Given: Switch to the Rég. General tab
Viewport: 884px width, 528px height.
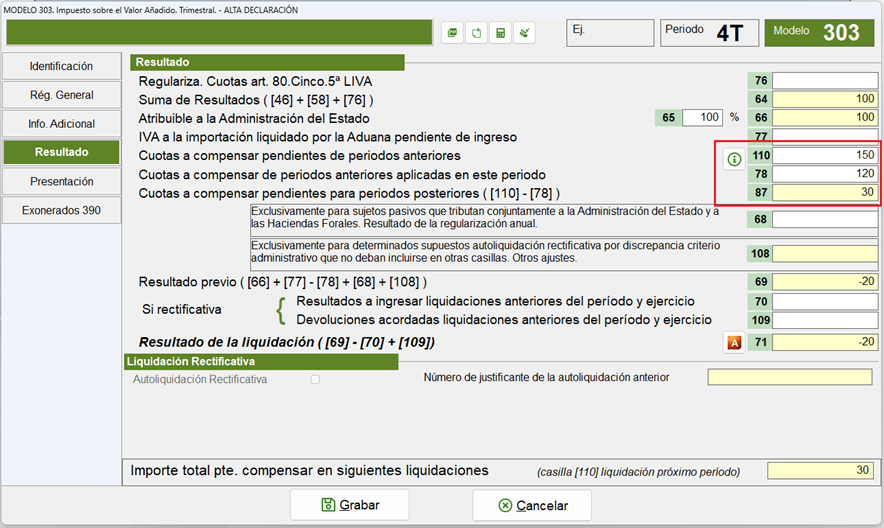Looking at the screenshot, I should point(61,95).
